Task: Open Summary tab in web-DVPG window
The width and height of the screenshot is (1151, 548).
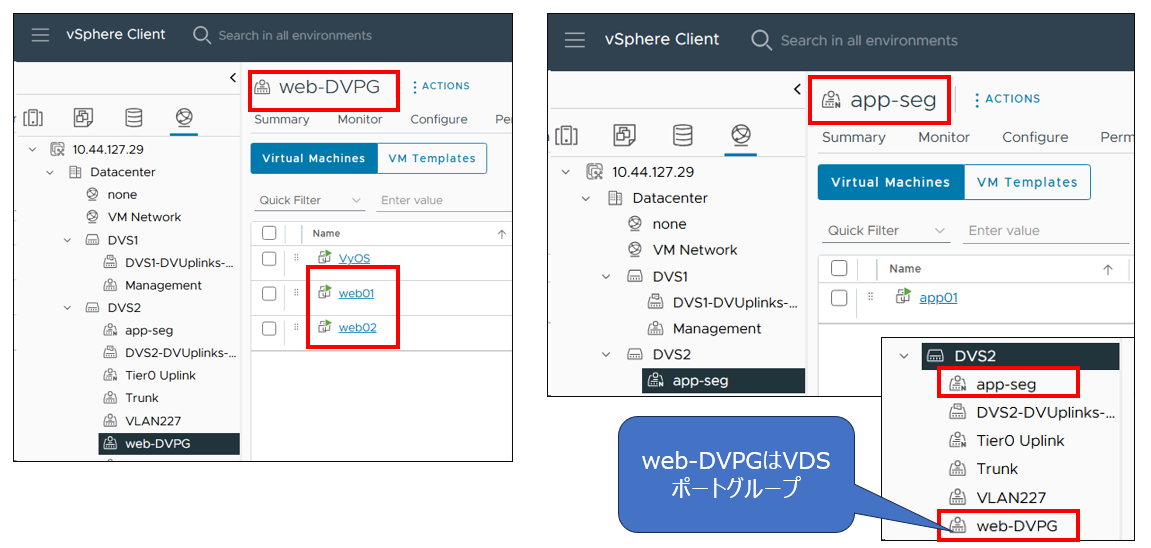Action: point(281,120)
